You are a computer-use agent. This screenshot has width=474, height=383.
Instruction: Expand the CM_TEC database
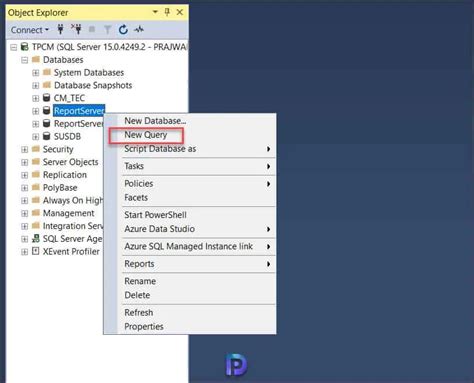pos(36,98)
